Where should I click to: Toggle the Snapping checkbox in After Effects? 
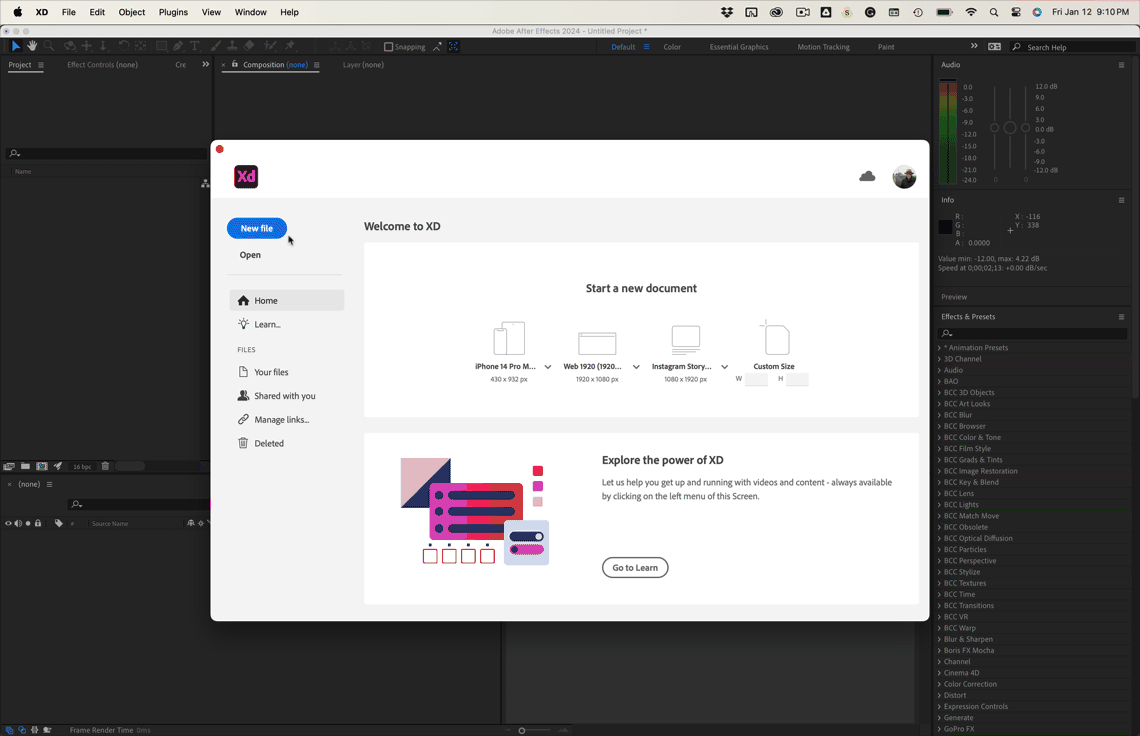(x=388, y=47)
